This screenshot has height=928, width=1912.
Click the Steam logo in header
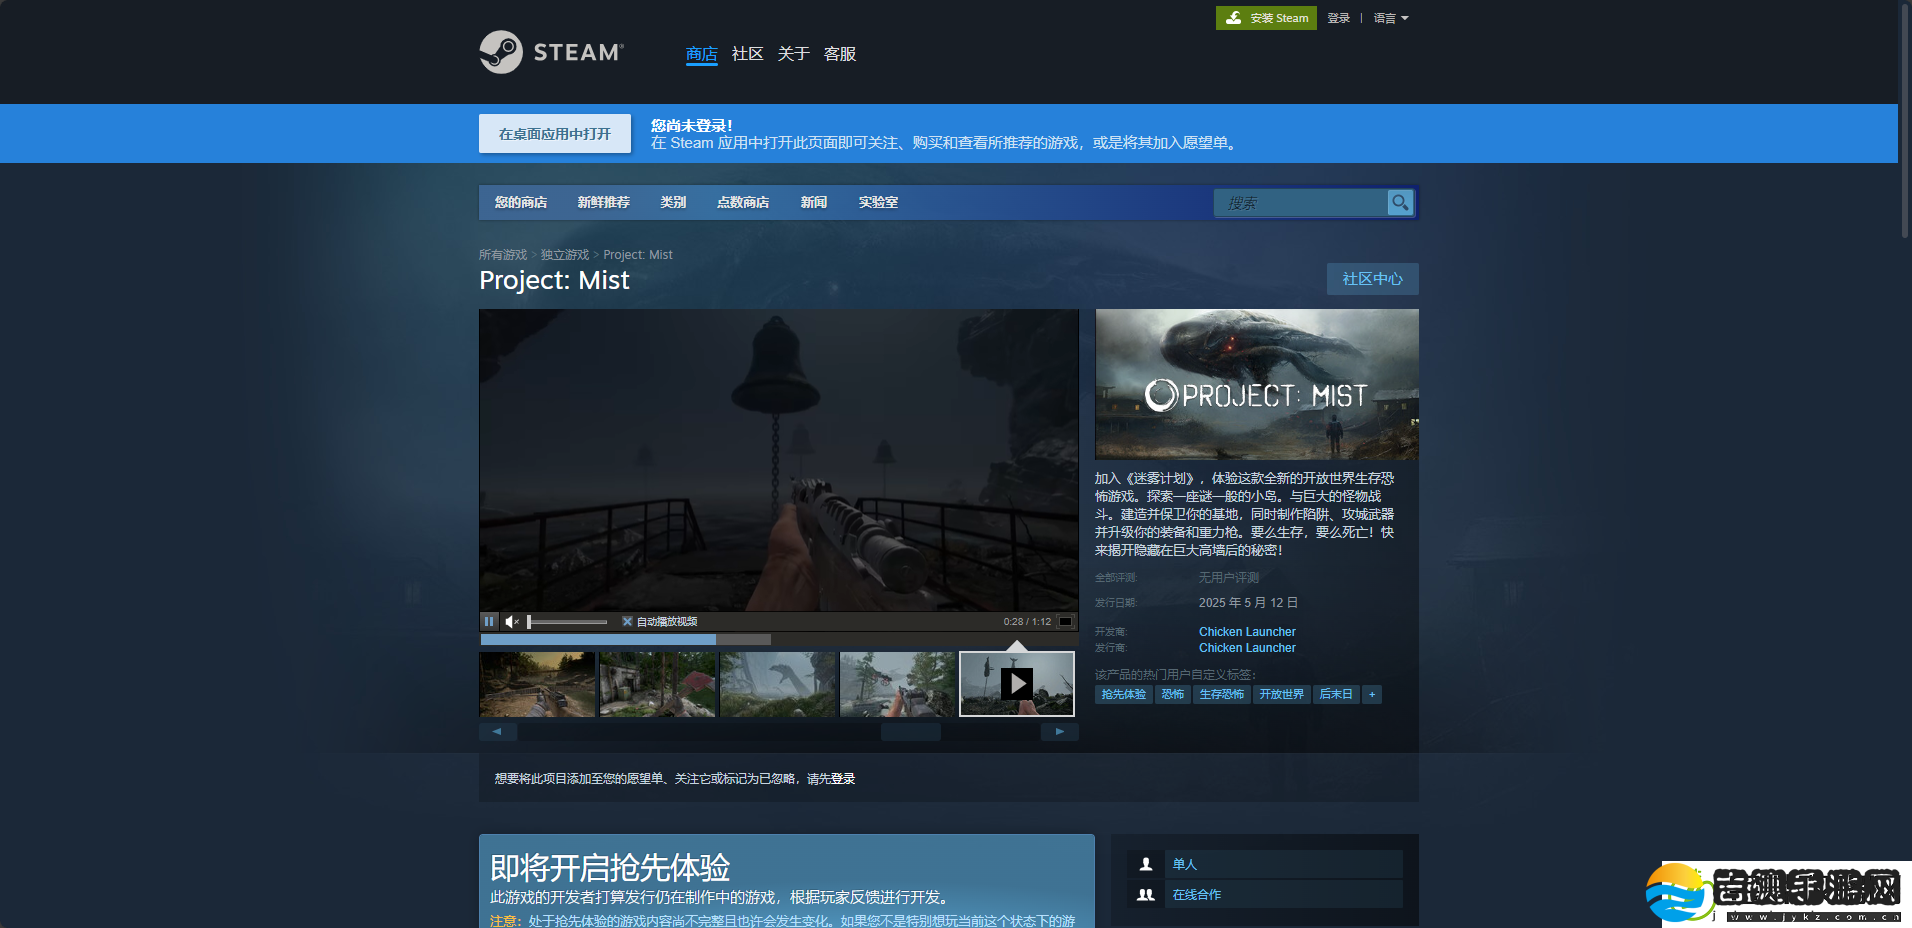click(551, 52)
